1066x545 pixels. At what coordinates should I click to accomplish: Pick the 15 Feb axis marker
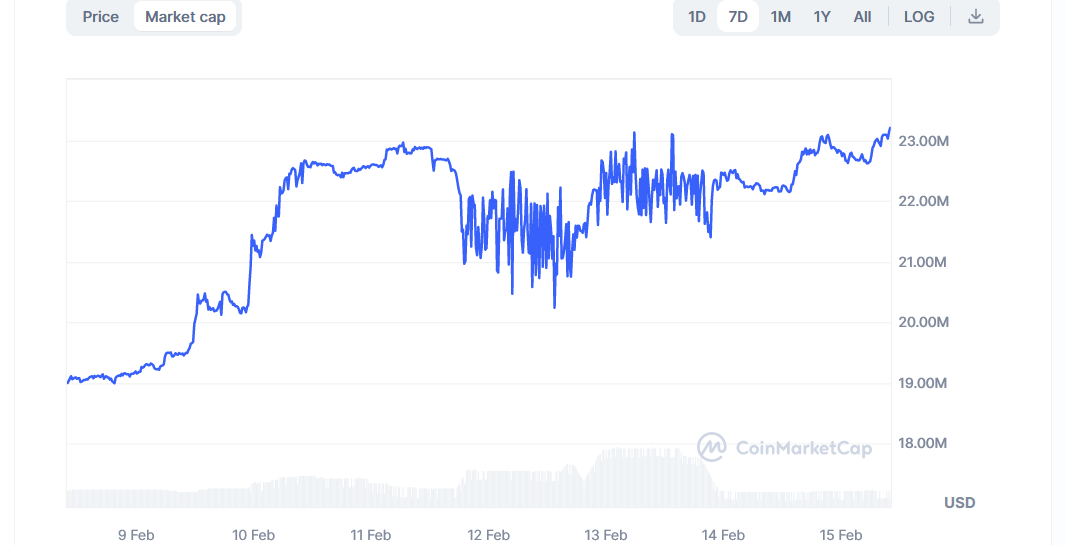(841, 535)
